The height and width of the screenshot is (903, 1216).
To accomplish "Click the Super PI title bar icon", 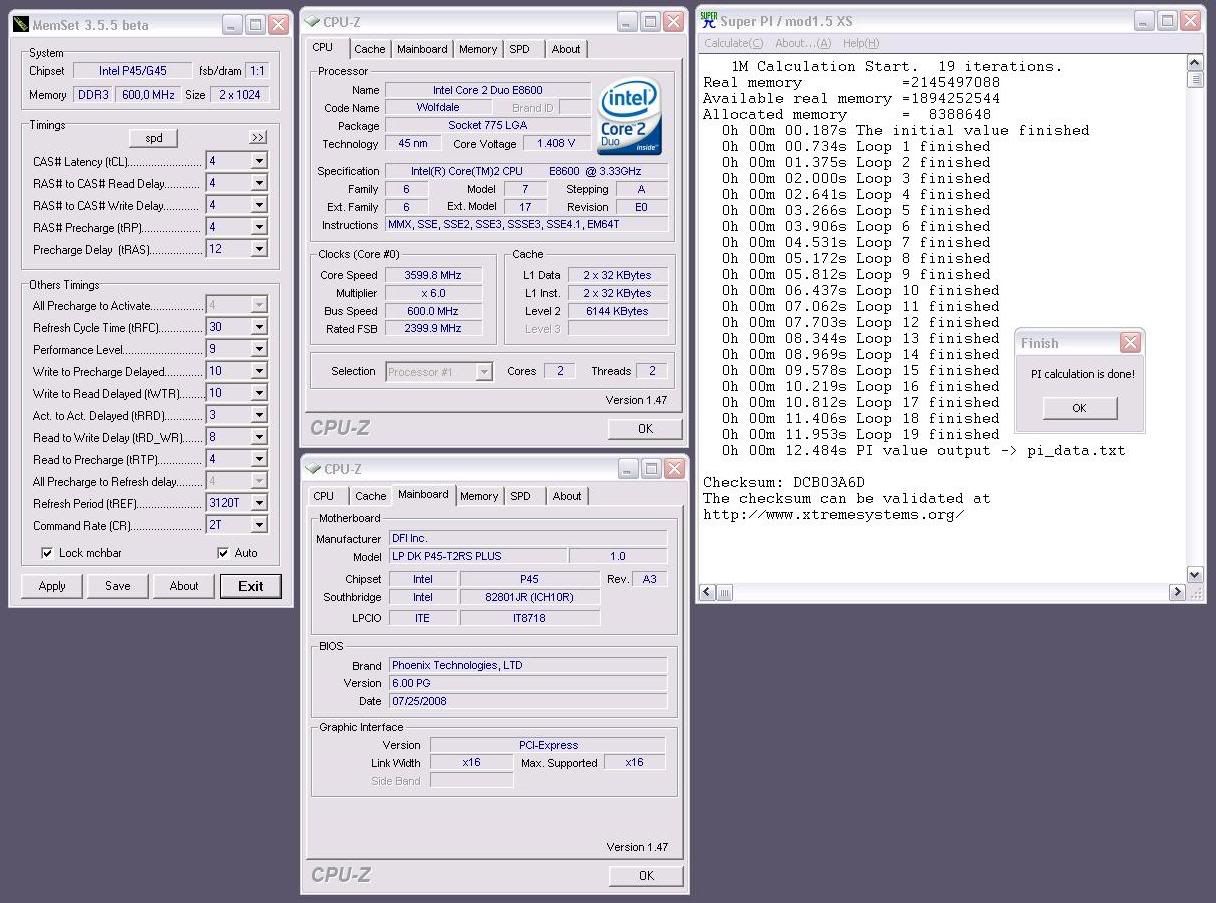I will [x=708, y=19].
